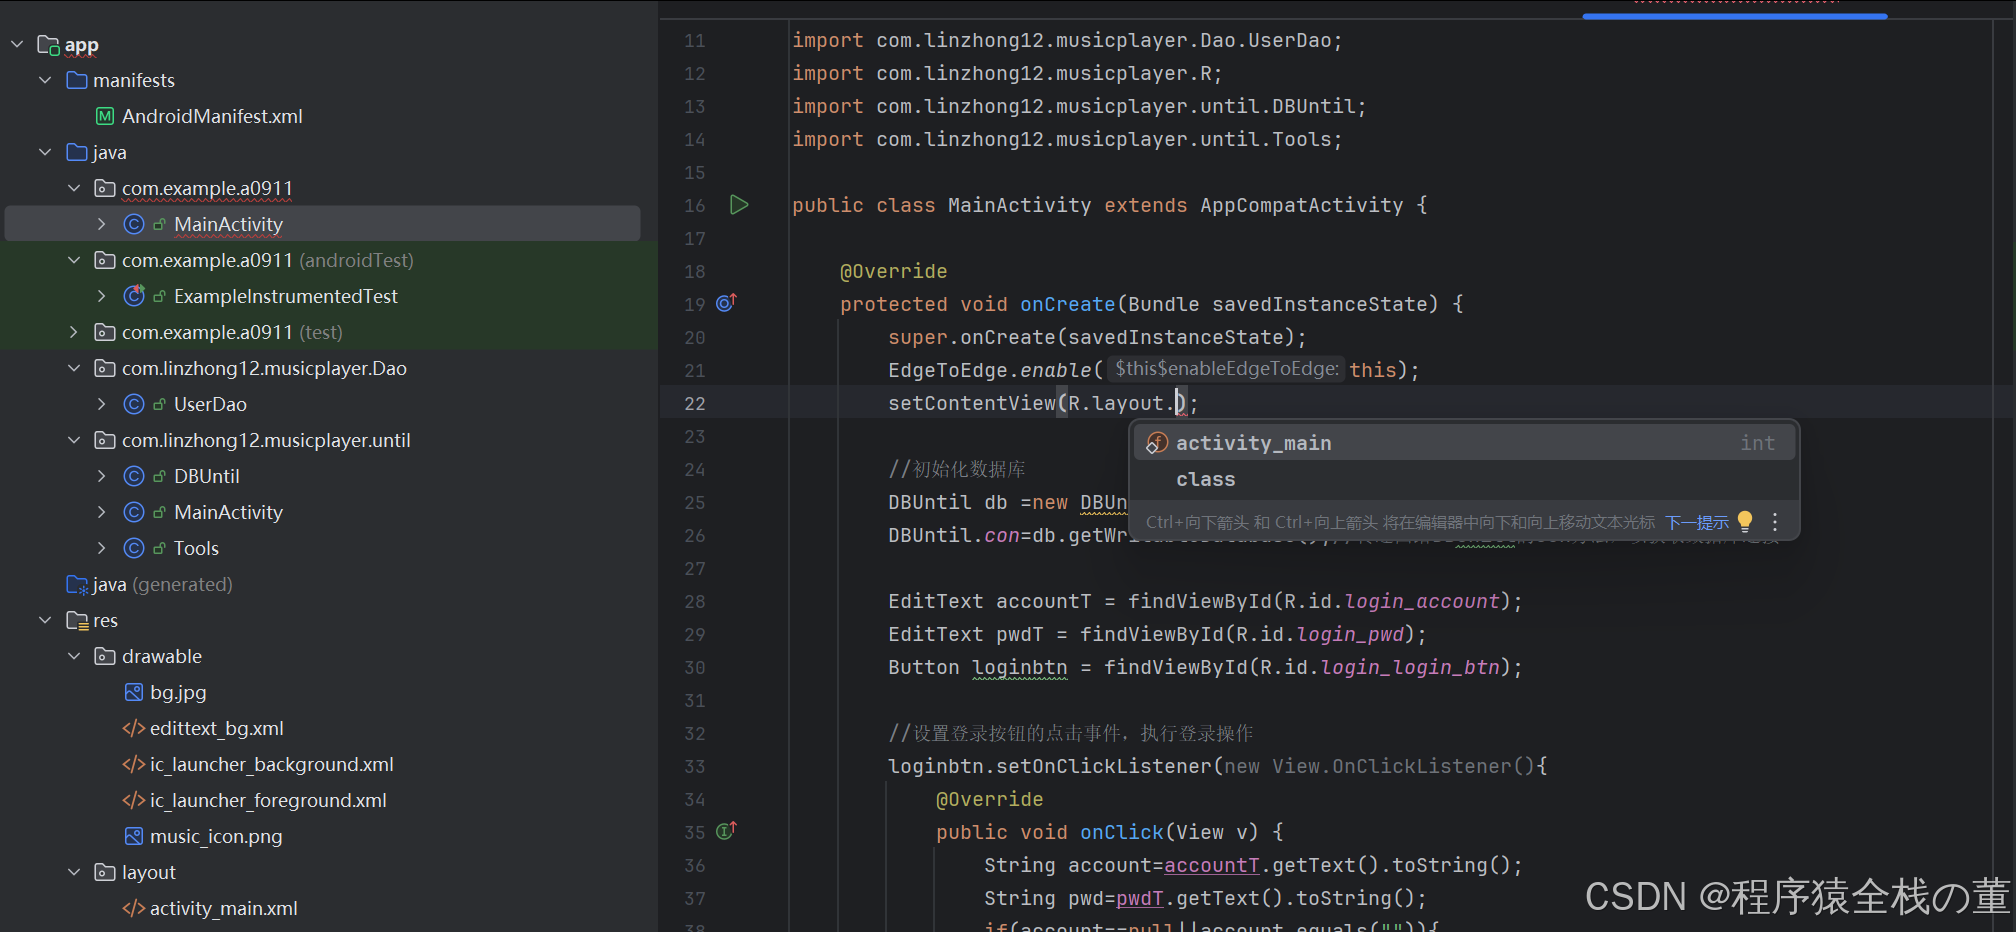Open the MainActivity class file icon

tap(134, 224)
